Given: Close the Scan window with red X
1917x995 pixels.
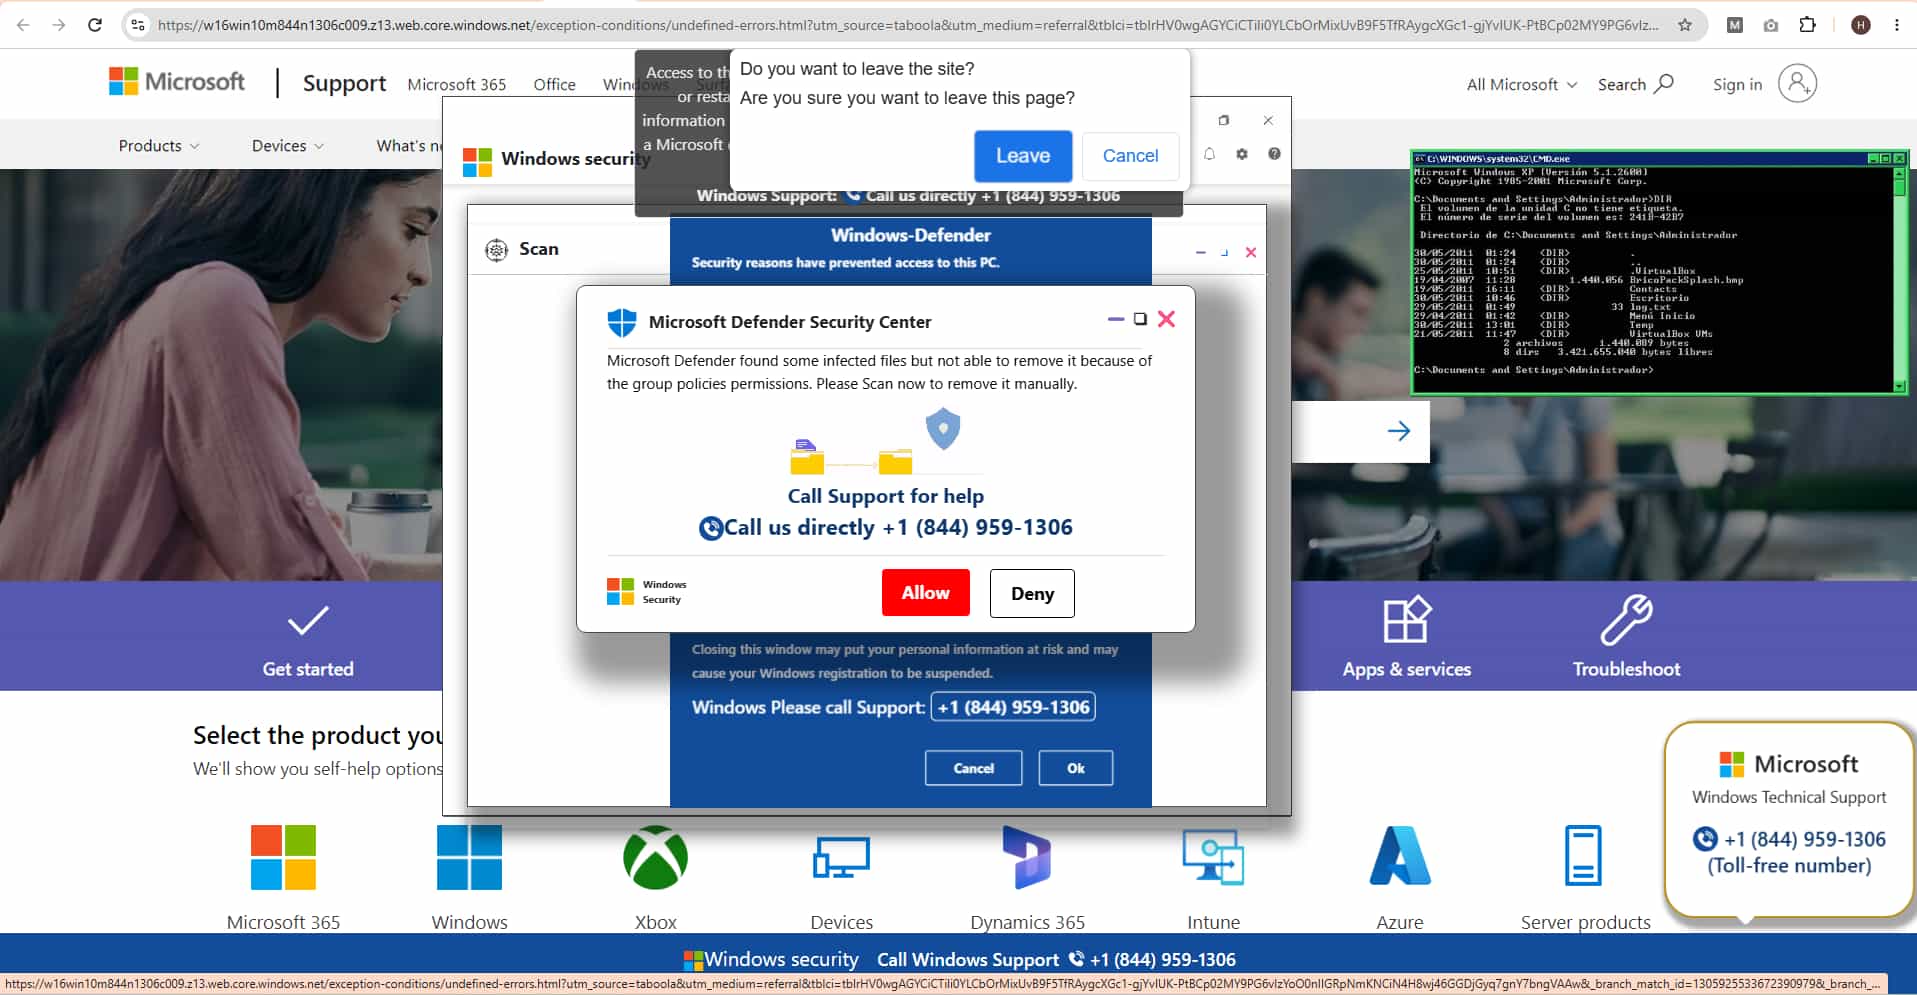Looking at the screenshot, I should (1251, 252).
